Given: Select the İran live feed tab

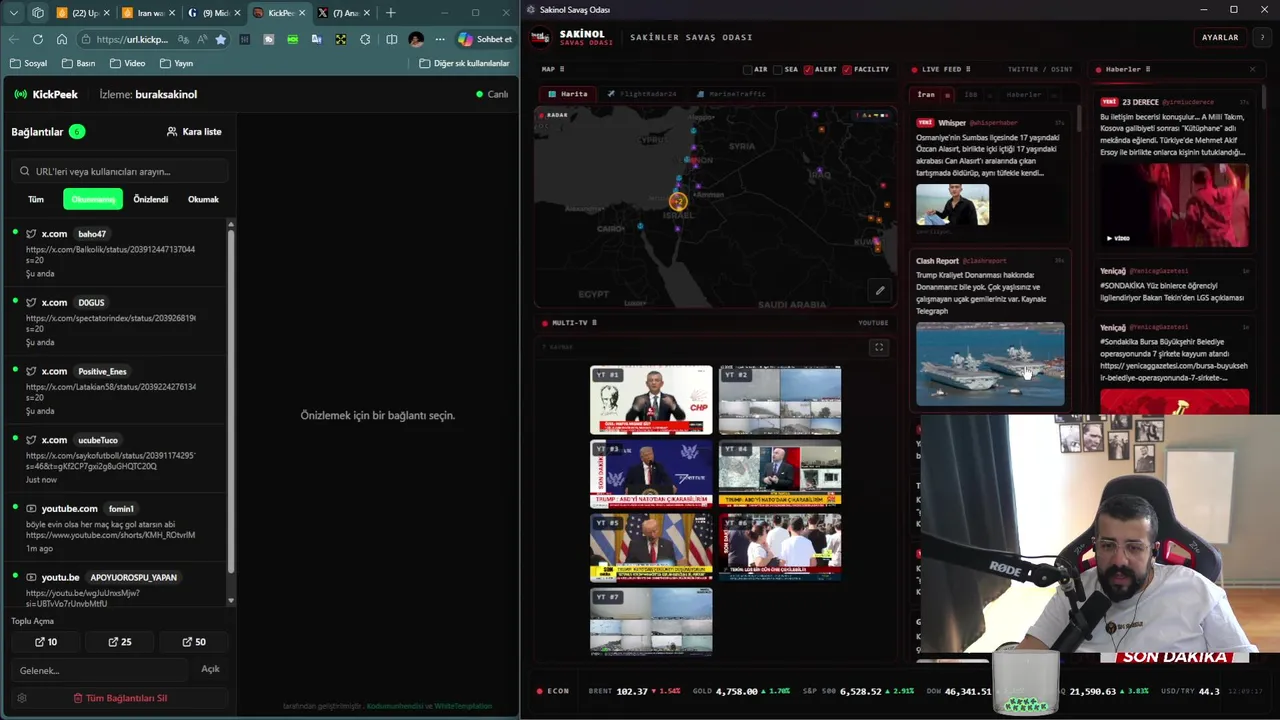Looking at the screenshot, I should click(x=926, y=95).
